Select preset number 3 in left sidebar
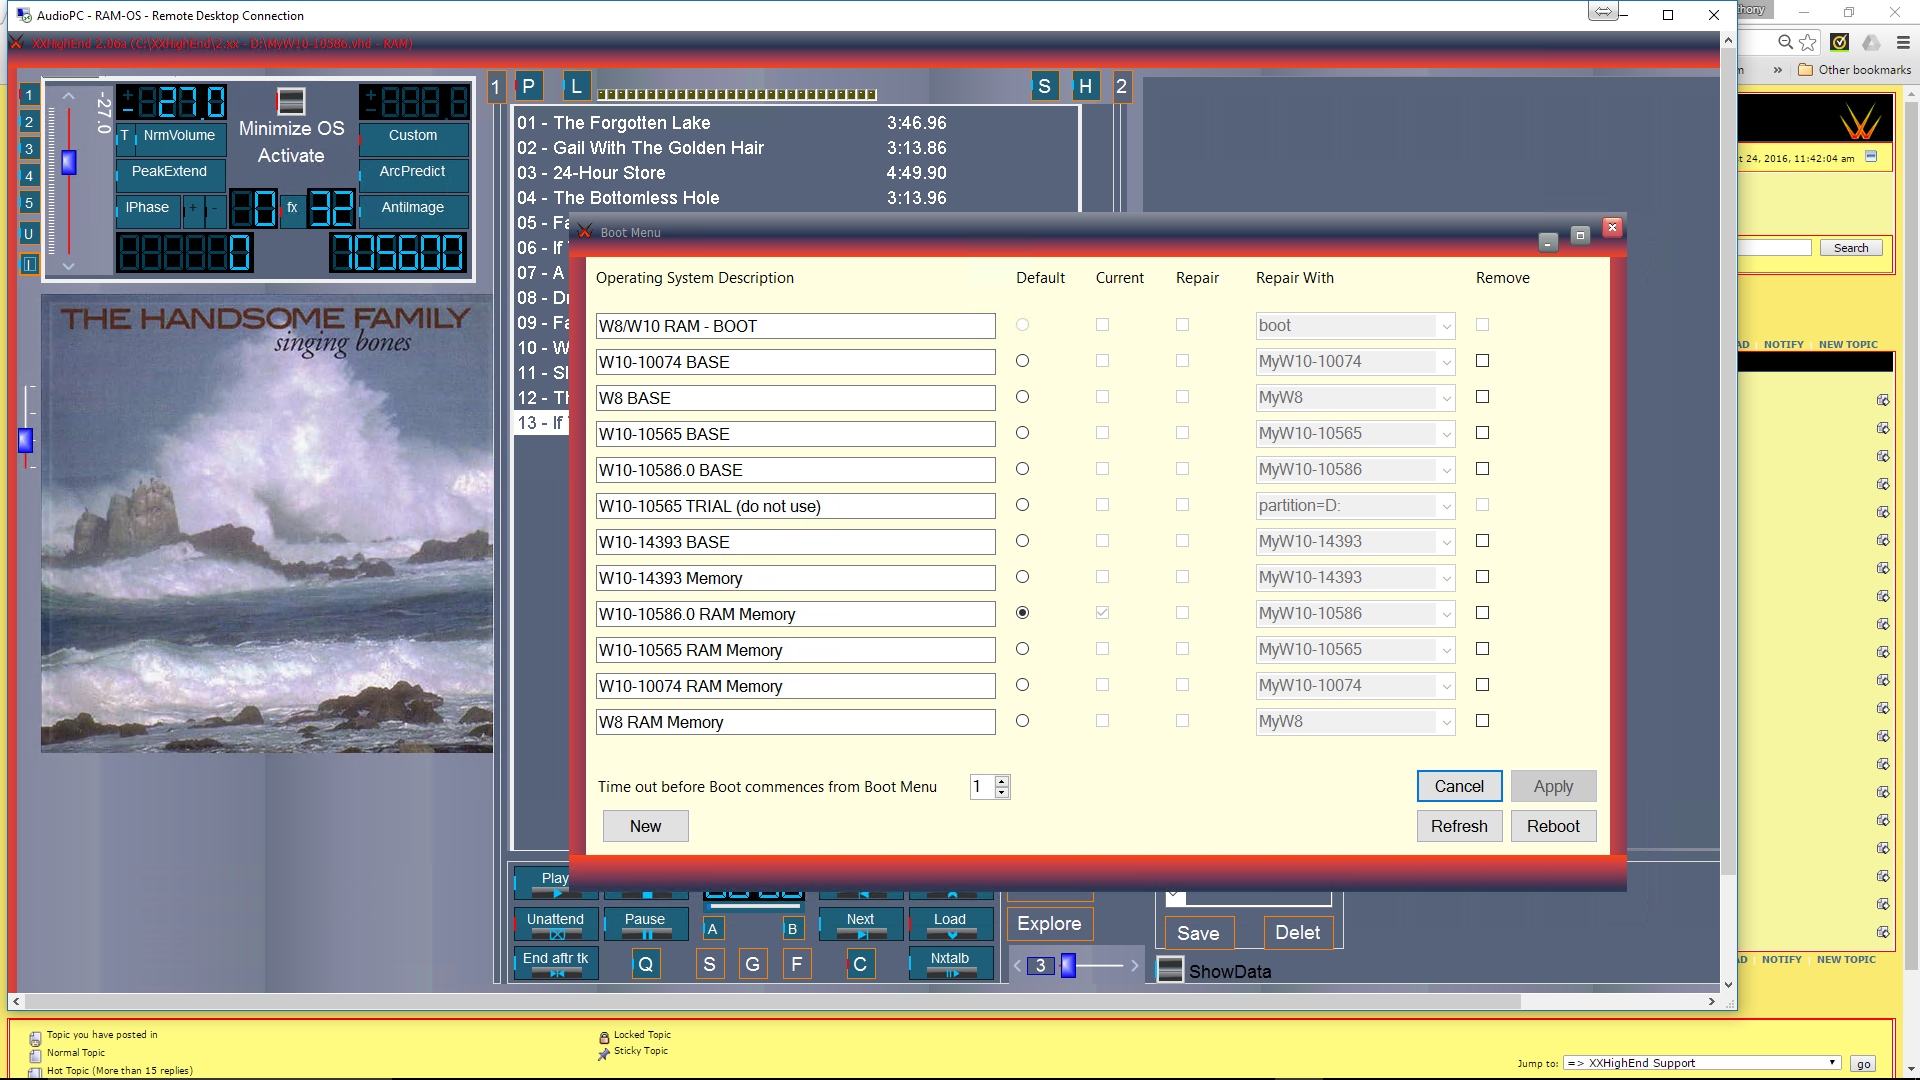This screenshot has height=1080, width=1920. click(x=29, y=149)
